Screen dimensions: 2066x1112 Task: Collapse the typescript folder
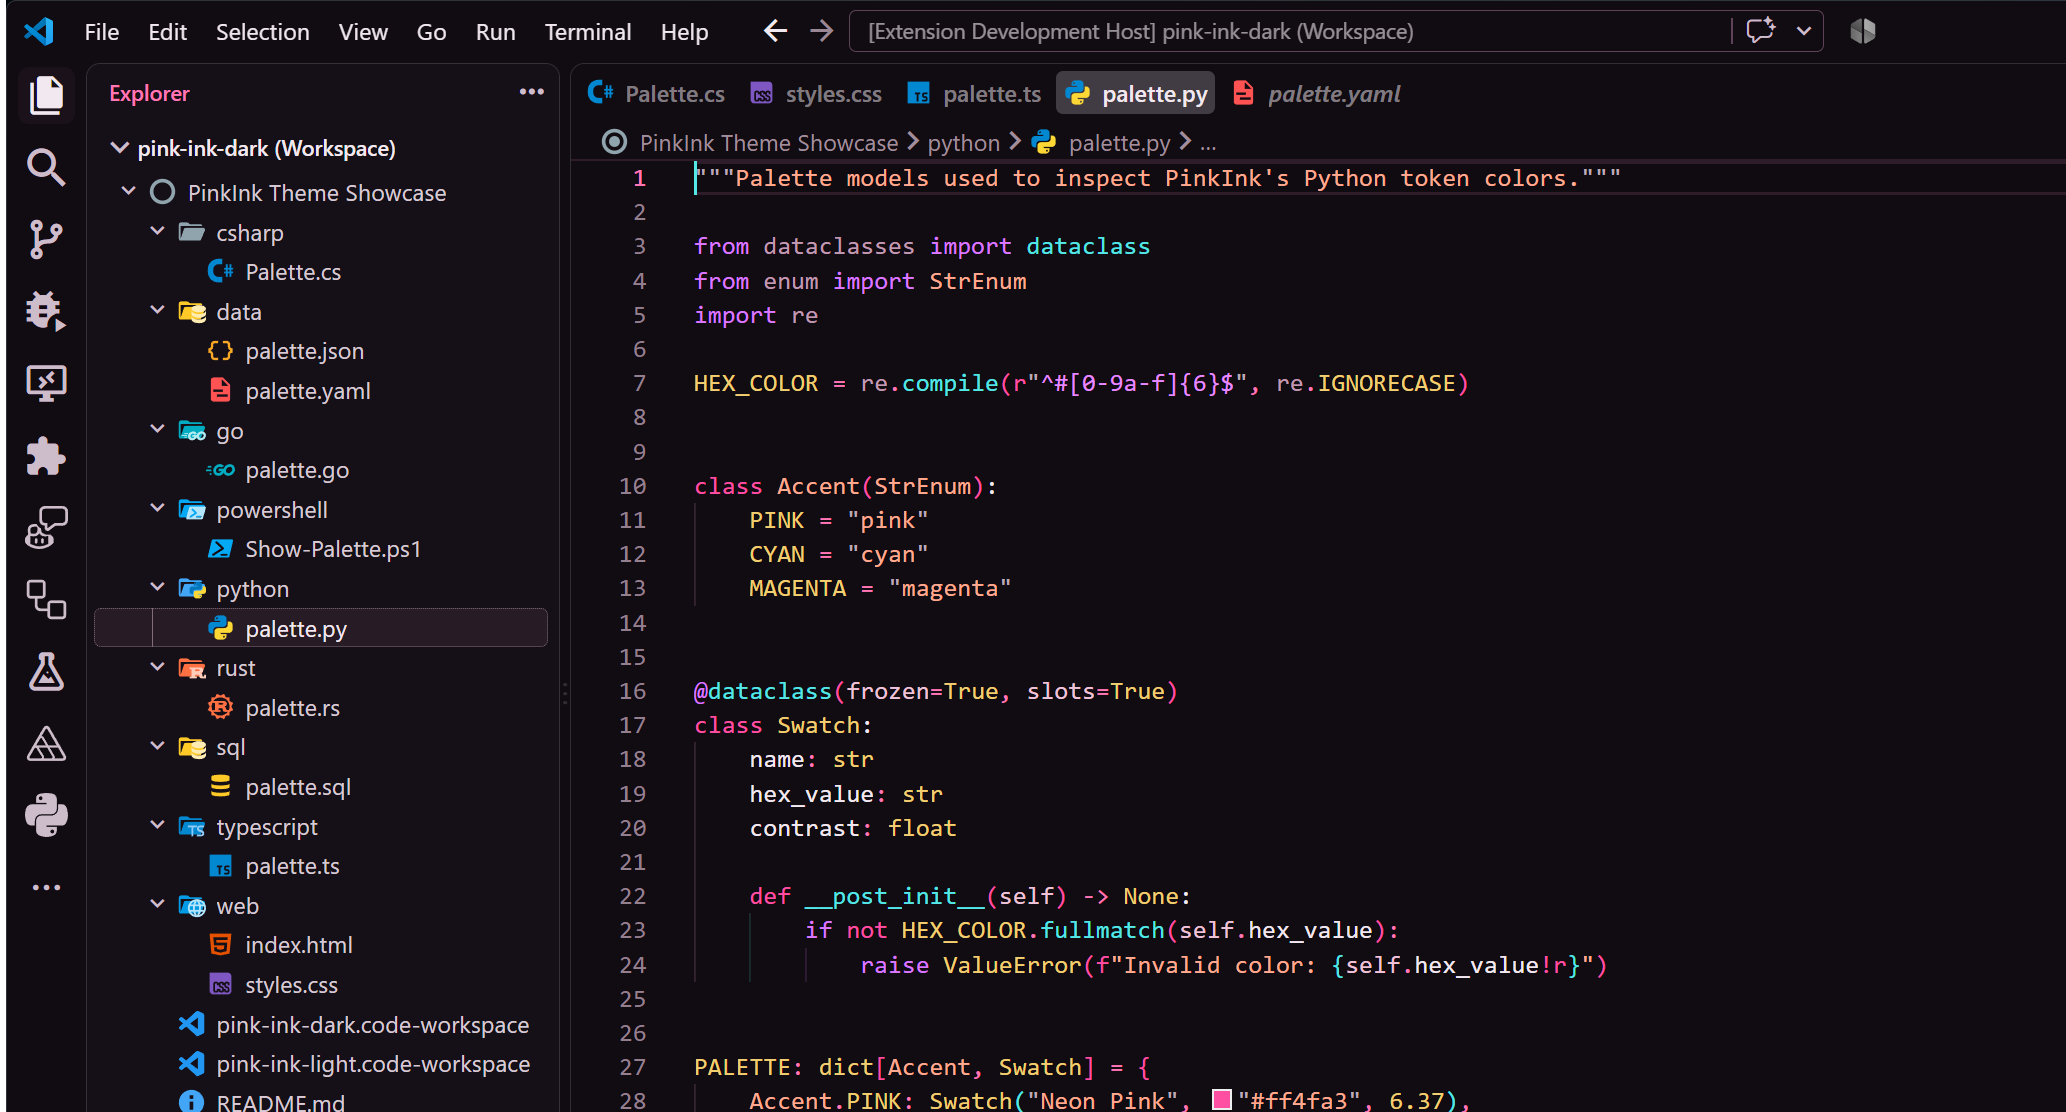click(158, 826)
